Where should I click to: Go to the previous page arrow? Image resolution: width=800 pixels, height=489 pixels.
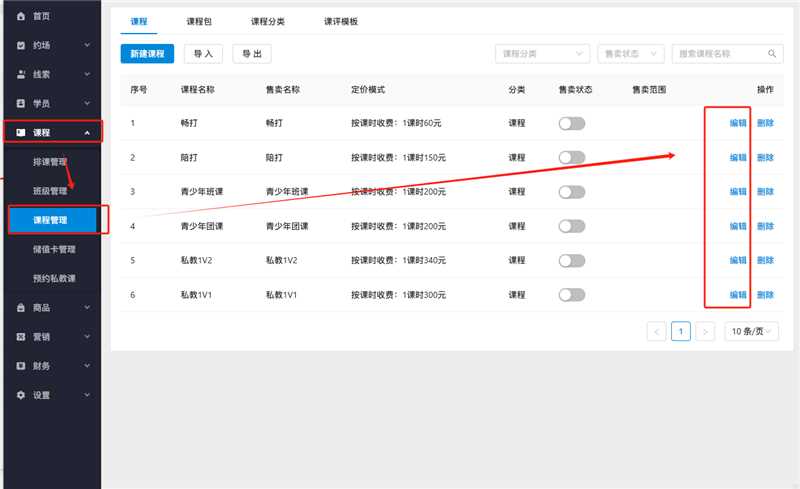tap(657, 332)
